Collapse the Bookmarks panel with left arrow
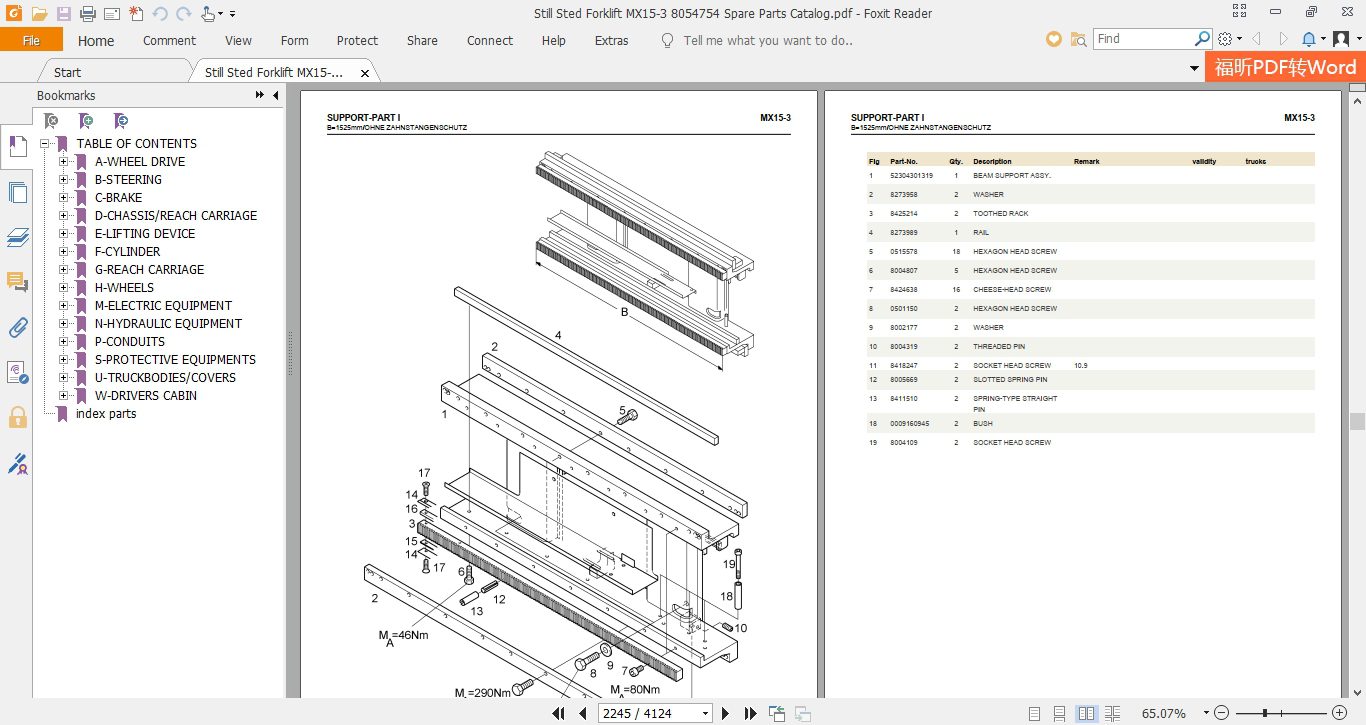Image resolution: width=1366 pixels, height=725 pixels. pos(275,95)
